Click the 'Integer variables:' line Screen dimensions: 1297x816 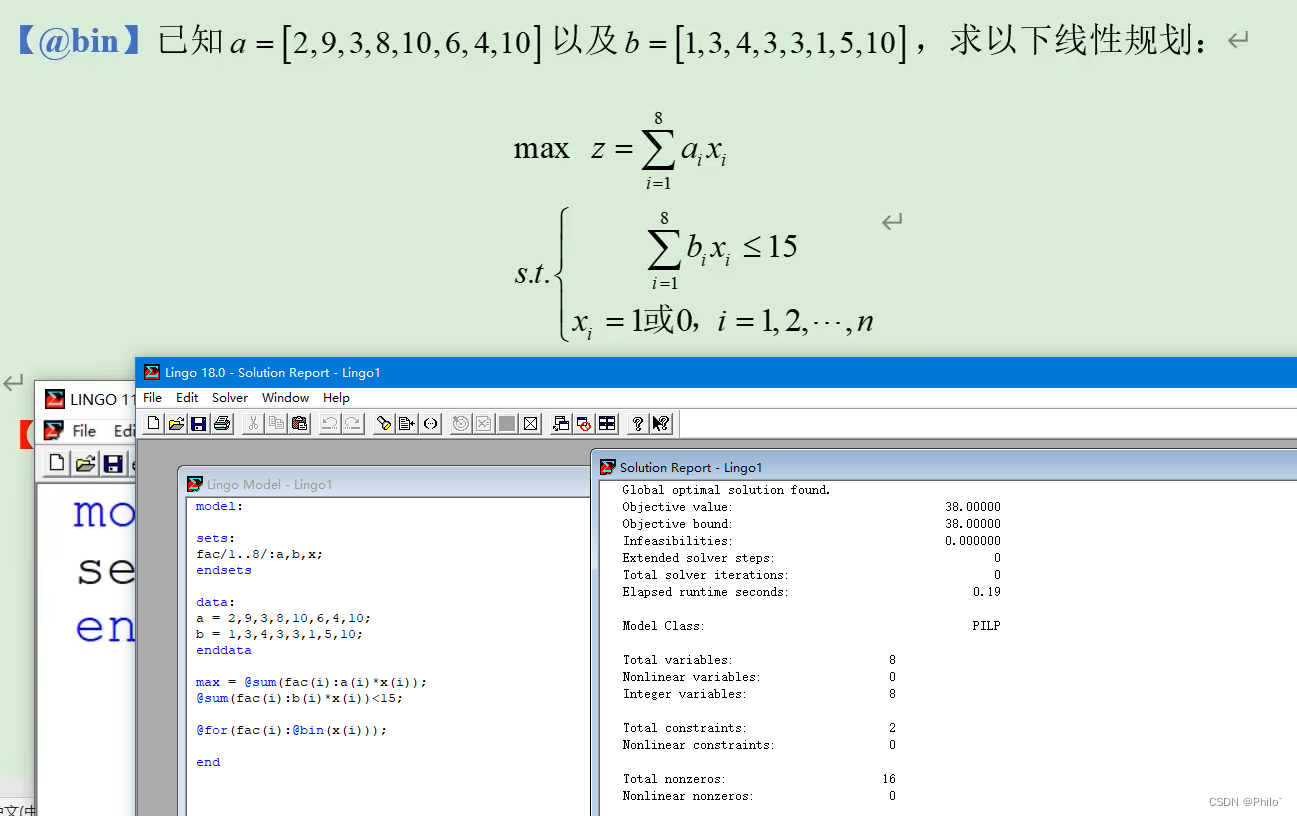(759, 694)
